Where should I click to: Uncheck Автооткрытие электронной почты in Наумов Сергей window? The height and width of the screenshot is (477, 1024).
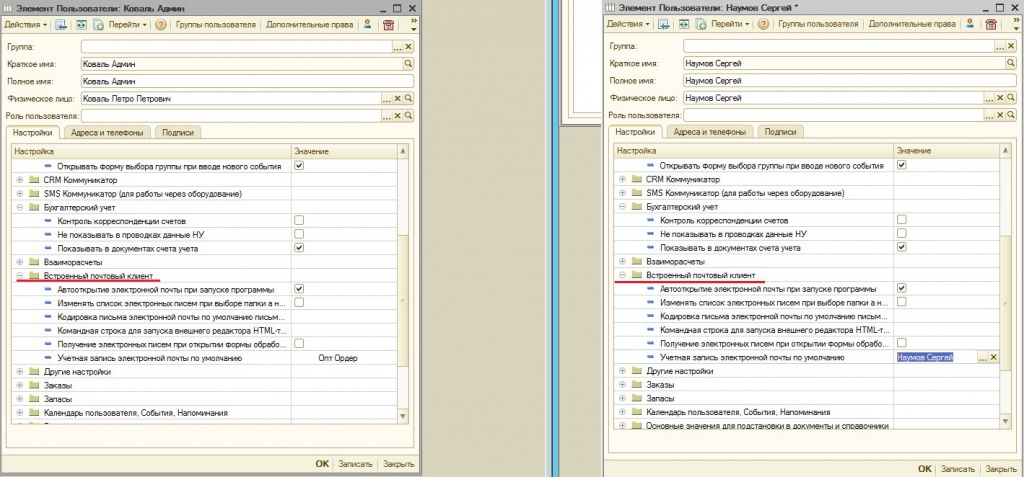tap(901, 288)
